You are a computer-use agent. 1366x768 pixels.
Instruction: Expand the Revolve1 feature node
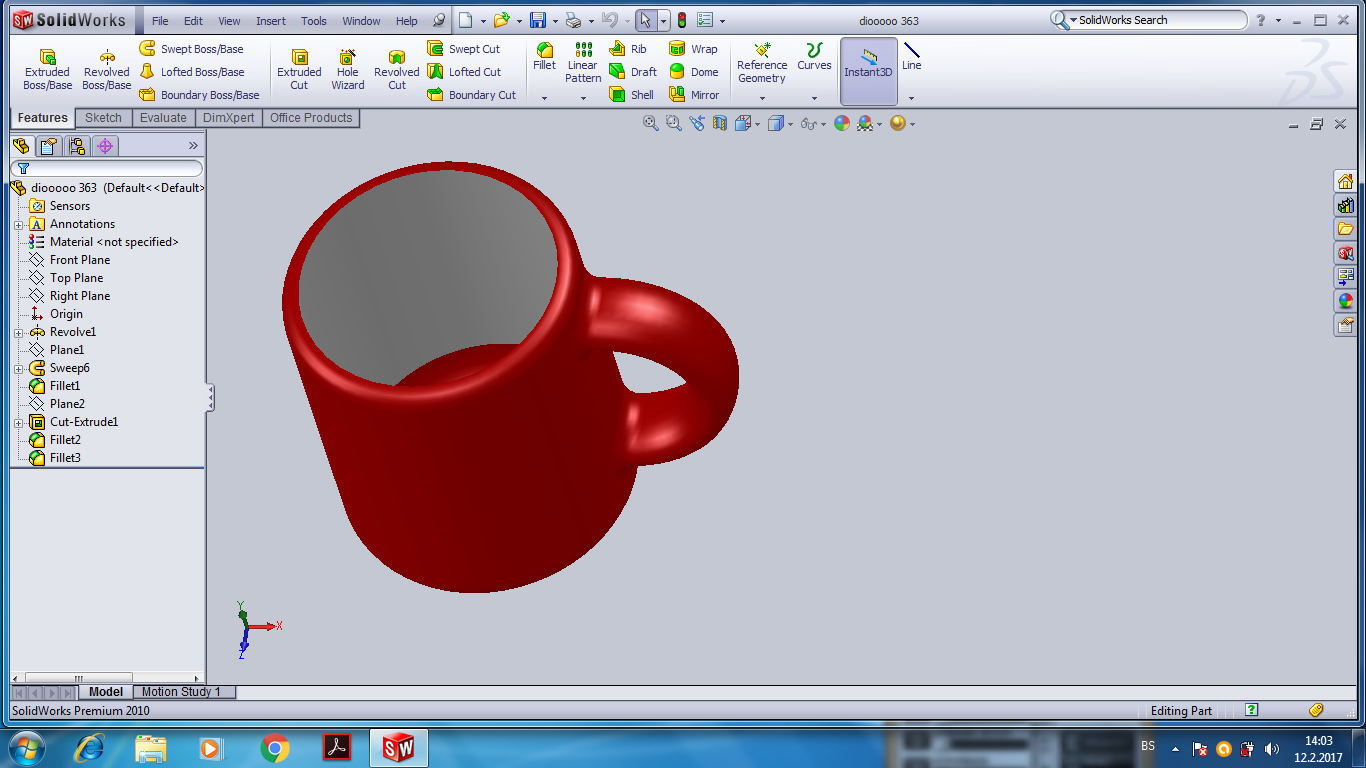tap(18, 332)
